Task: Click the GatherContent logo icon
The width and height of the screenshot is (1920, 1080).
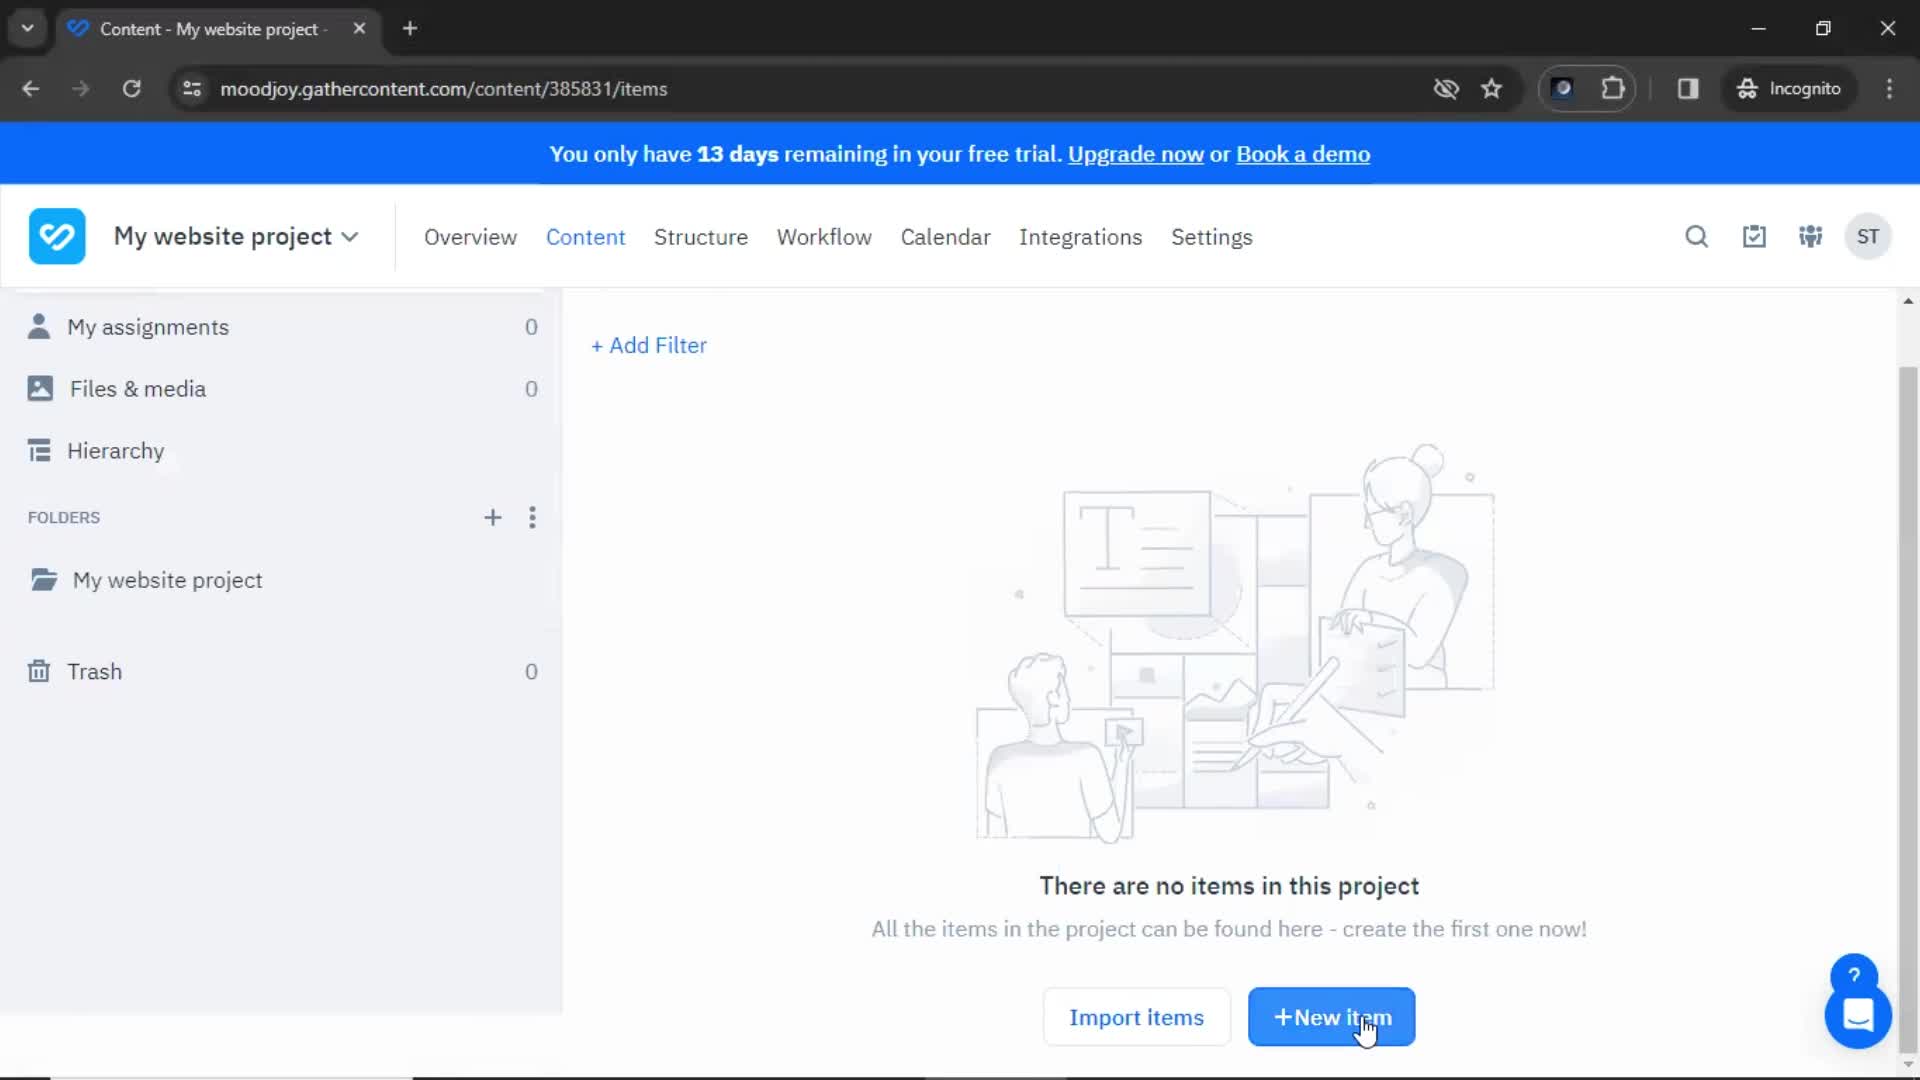Action: point(57,236)
